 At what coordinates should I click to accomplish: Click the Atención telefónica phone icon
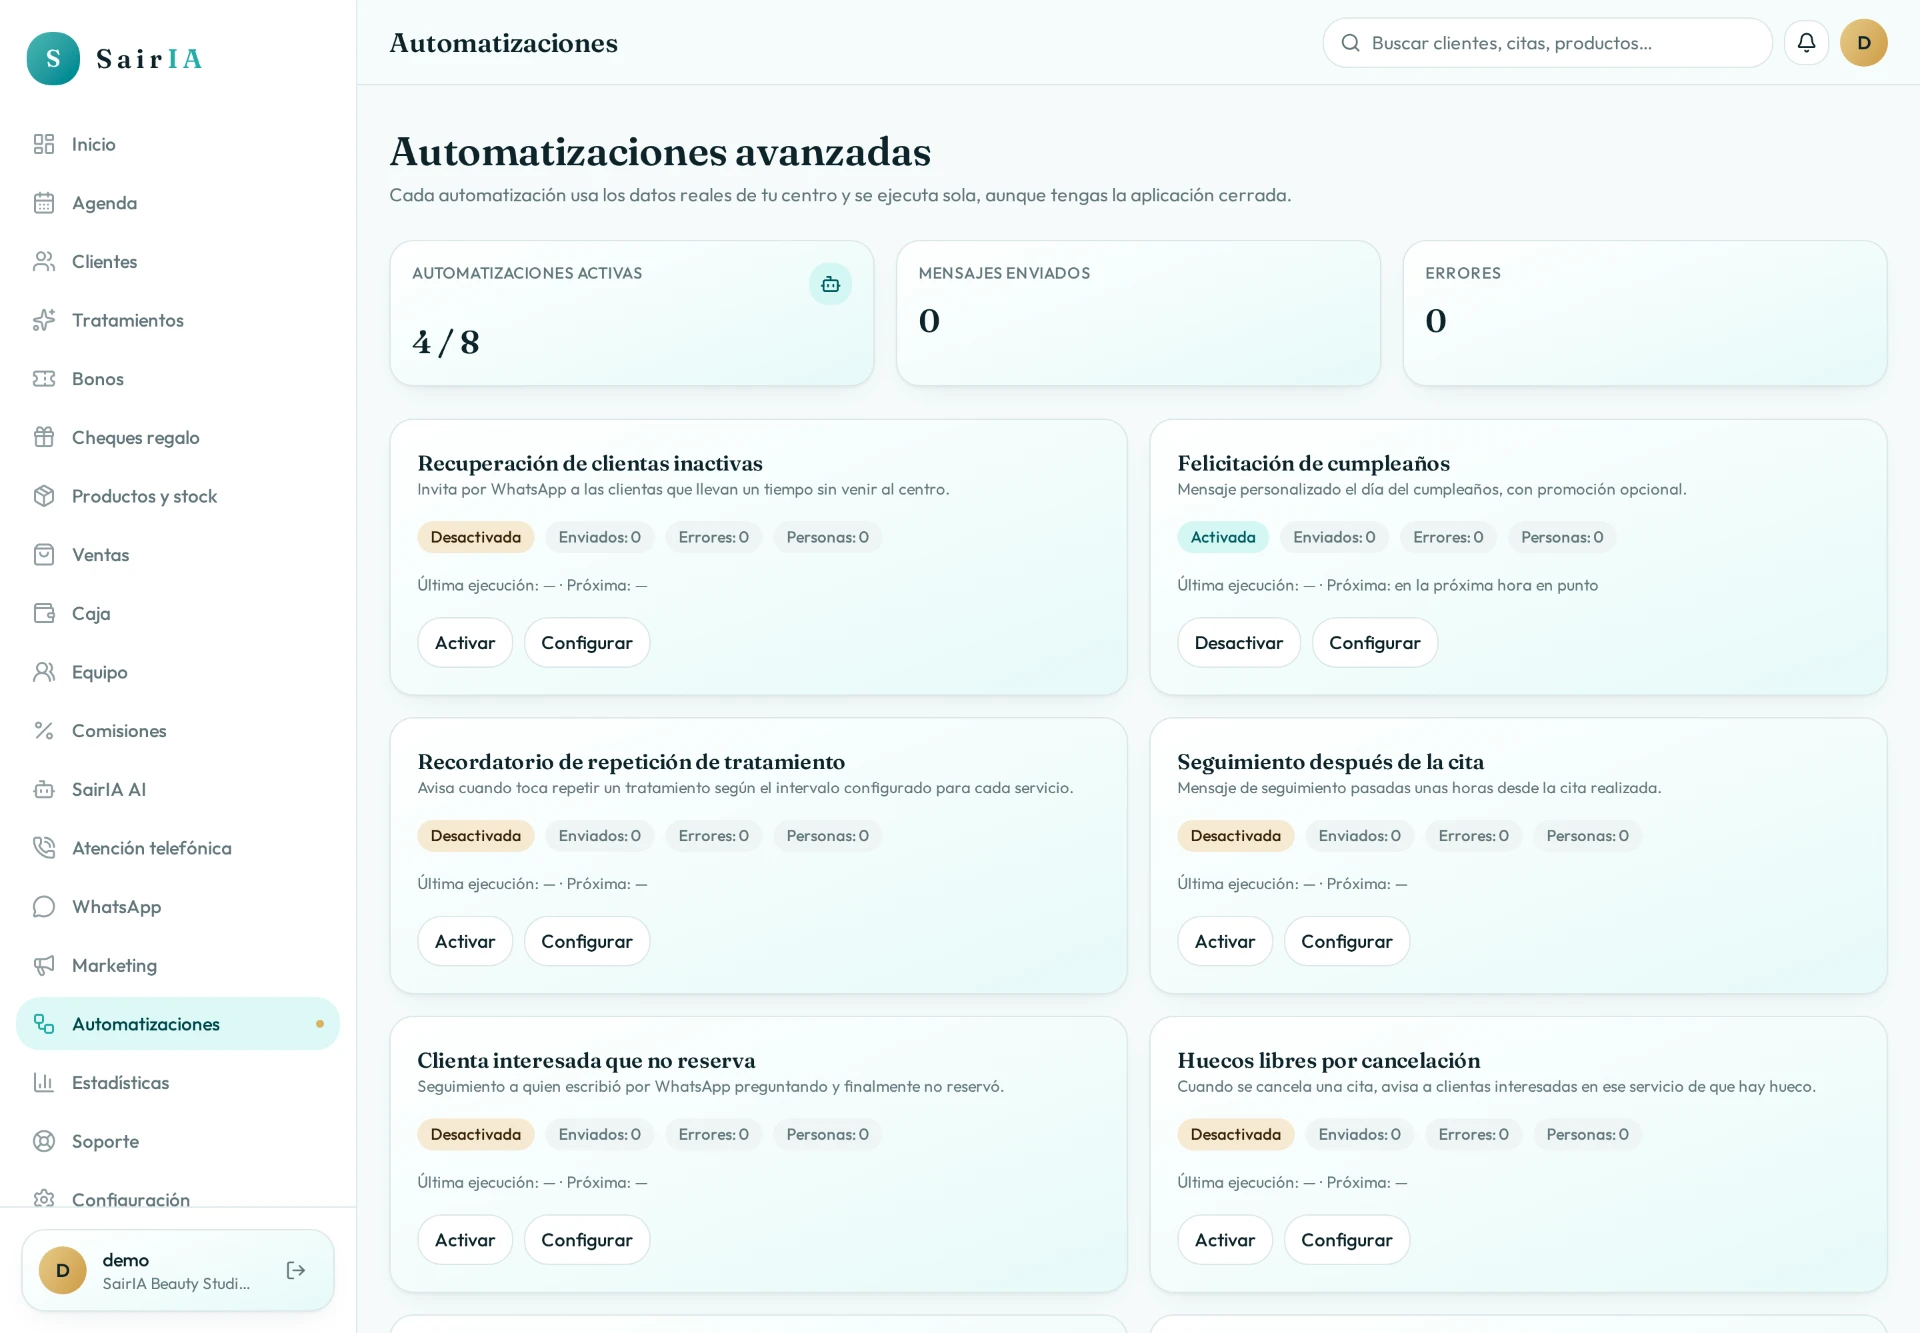[44, 848]
